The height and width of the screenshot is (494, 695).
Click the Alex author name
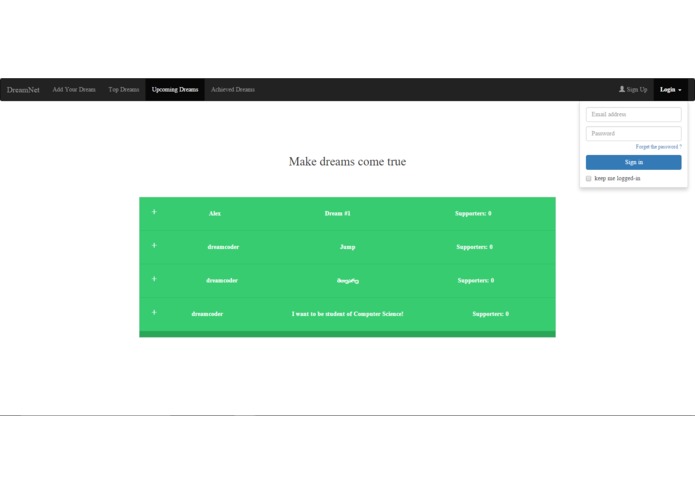pos(215,214)
